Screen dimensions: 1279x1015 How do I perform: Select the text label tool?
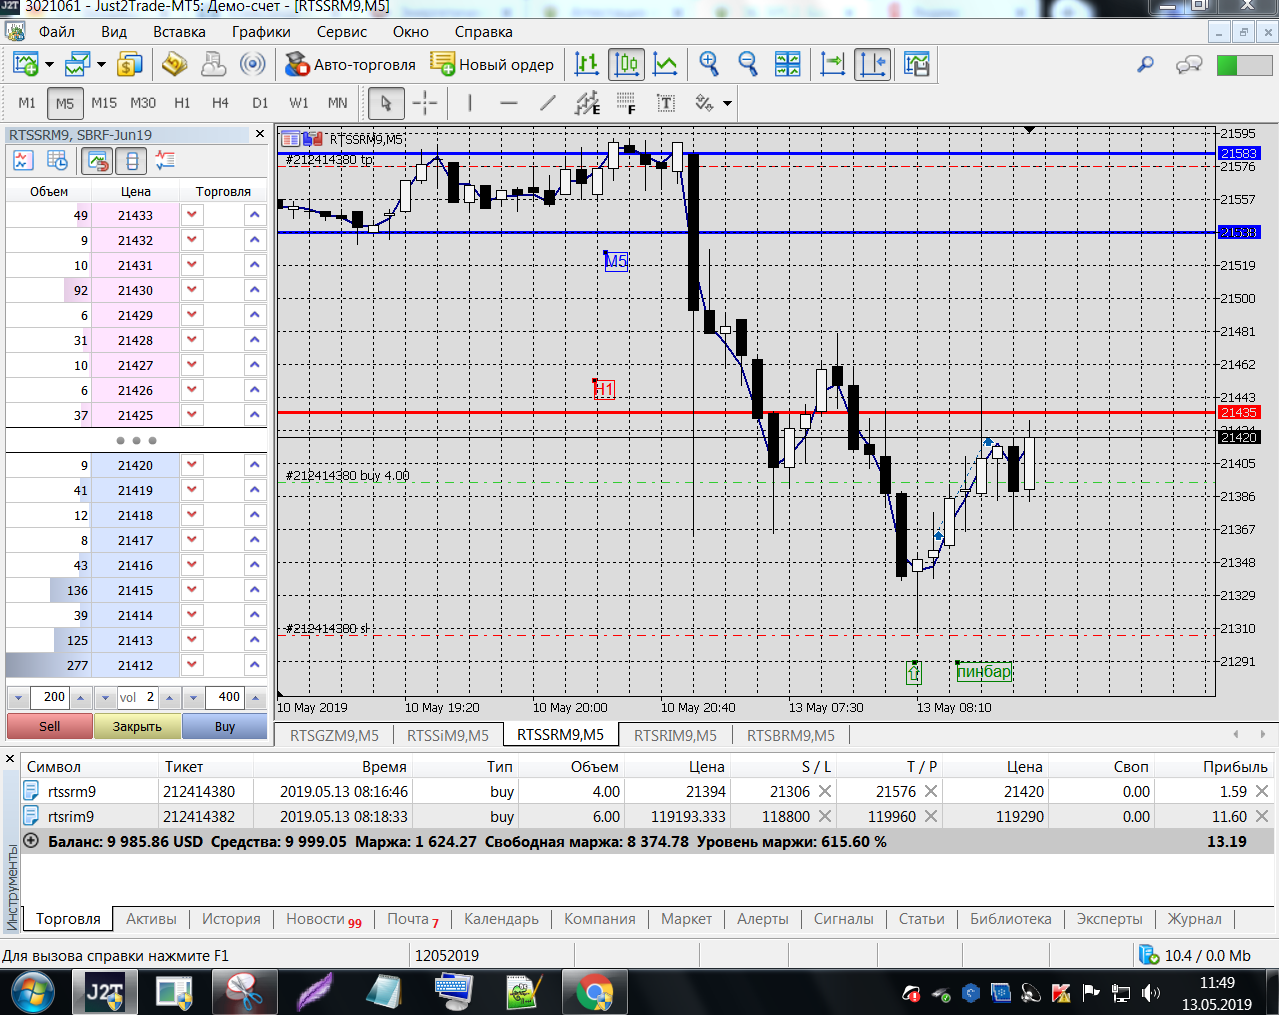pos(666,103)
